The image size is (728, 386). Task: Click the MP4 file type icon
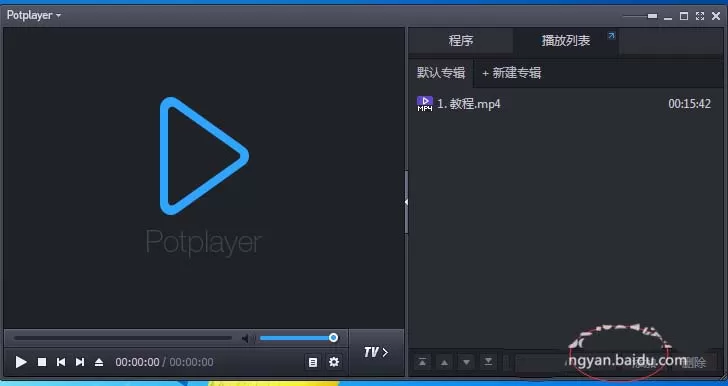pyautogui.click(x=425, y=104)
